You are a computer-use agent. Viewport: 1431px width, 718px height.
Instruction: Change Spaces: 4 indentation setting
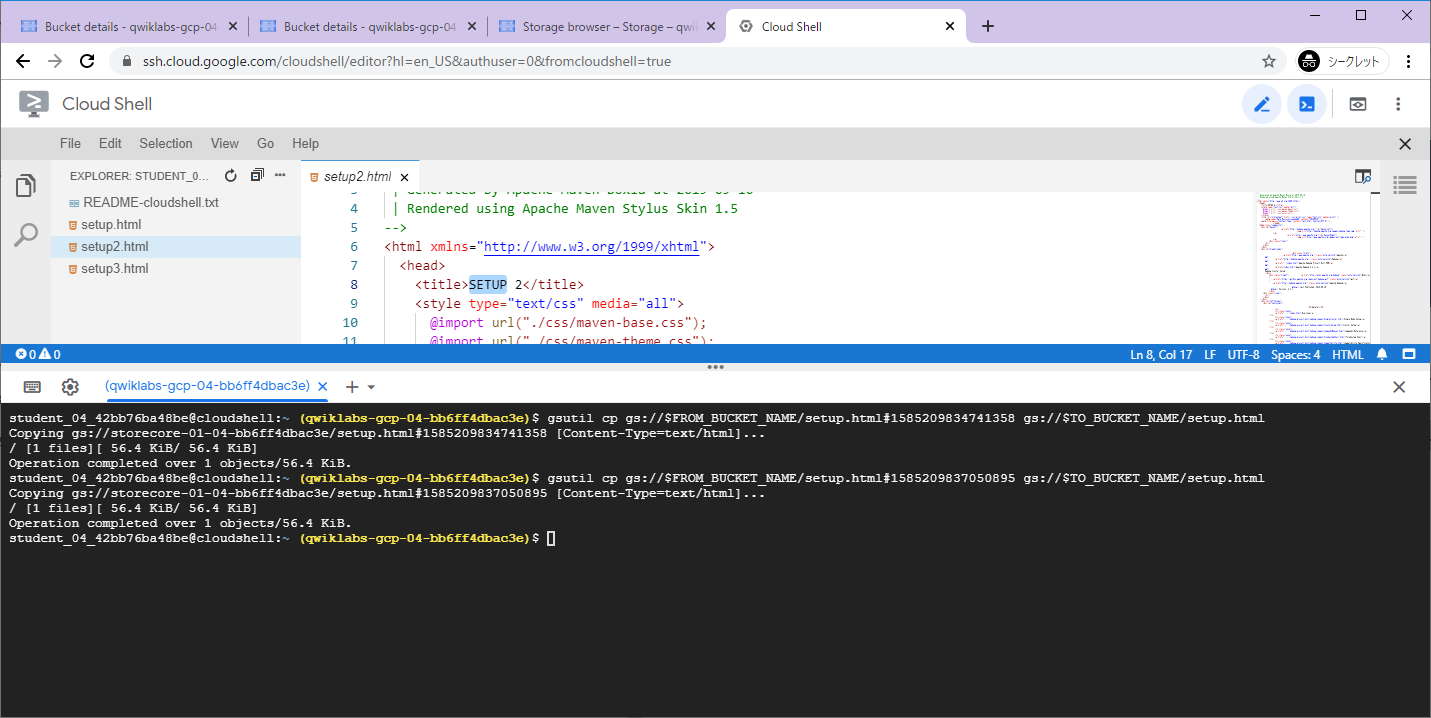(x=1296, y=354)
